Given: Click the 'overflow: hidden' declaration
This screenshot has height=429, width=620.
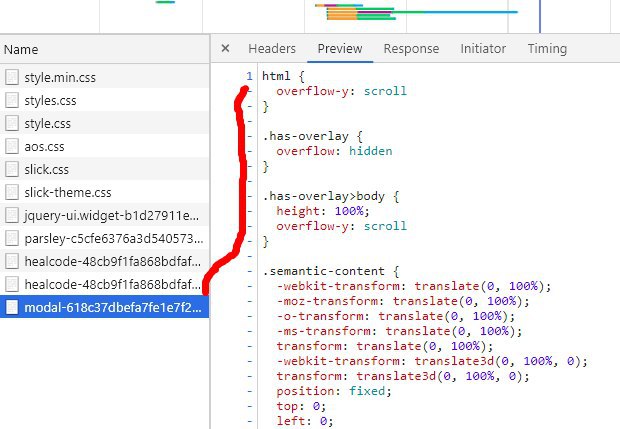Looking at the screenshot, I should 334,151.
